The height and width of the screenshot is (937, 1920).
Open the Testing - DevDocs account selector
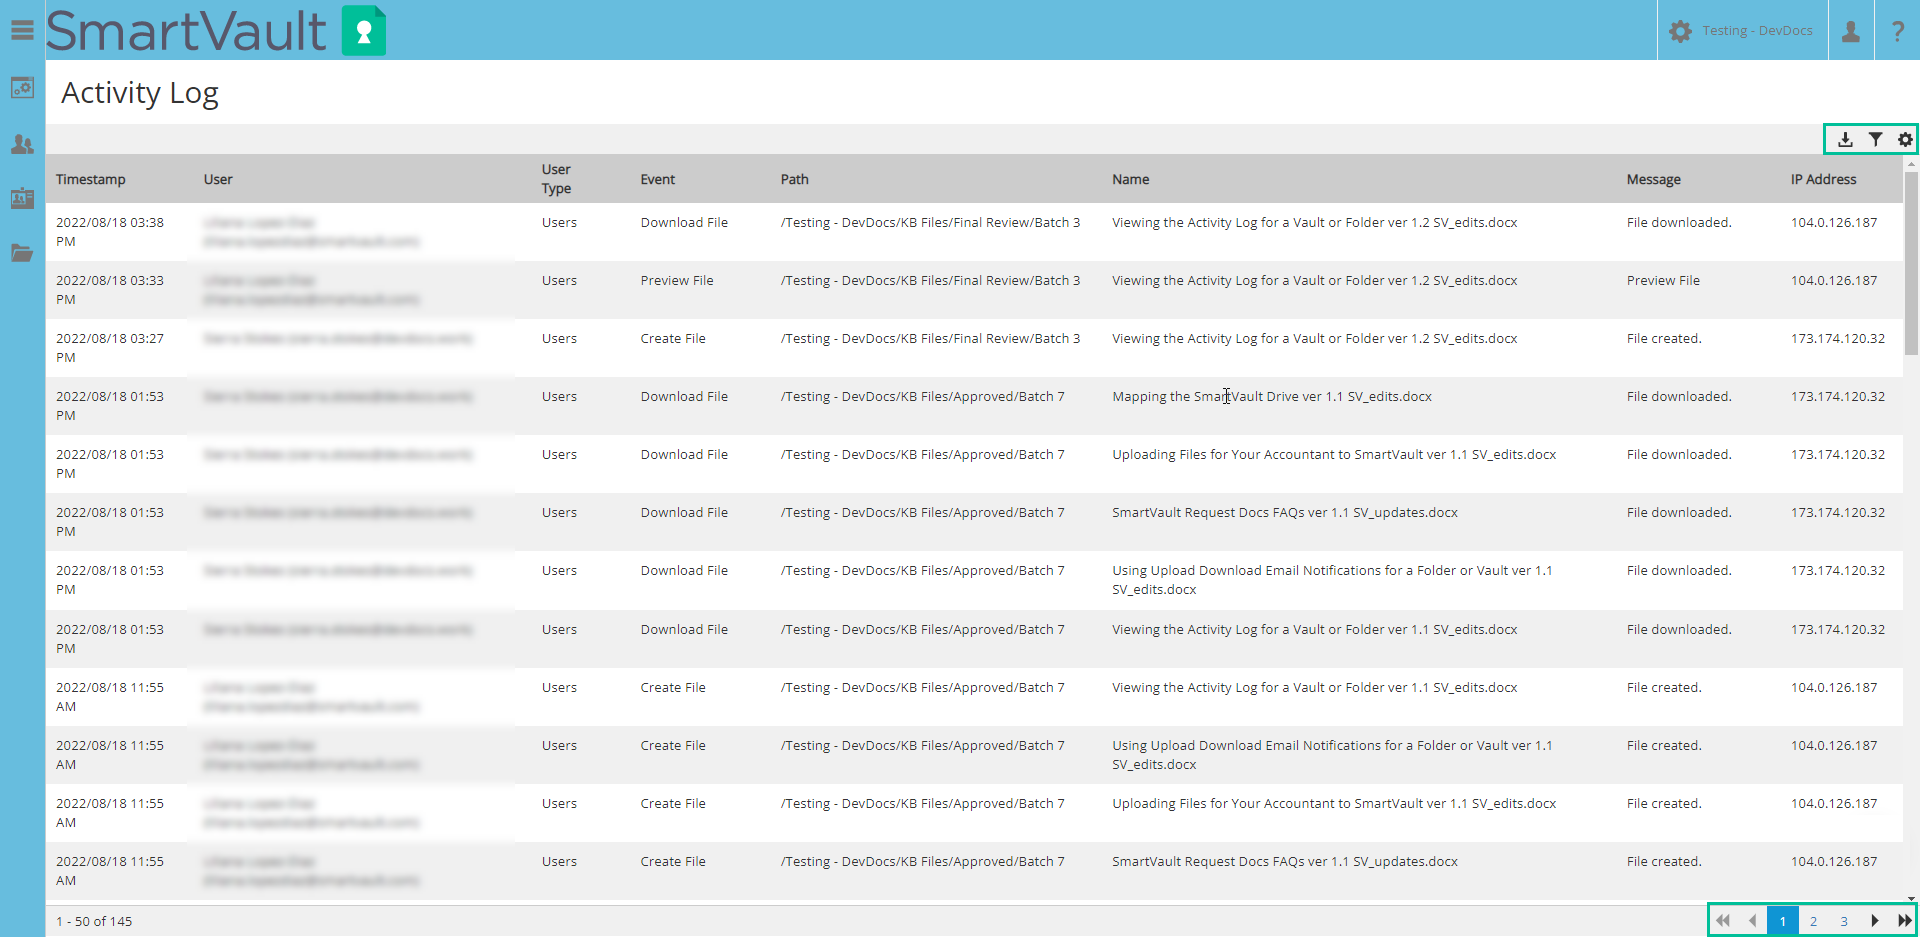[1742, 30]
